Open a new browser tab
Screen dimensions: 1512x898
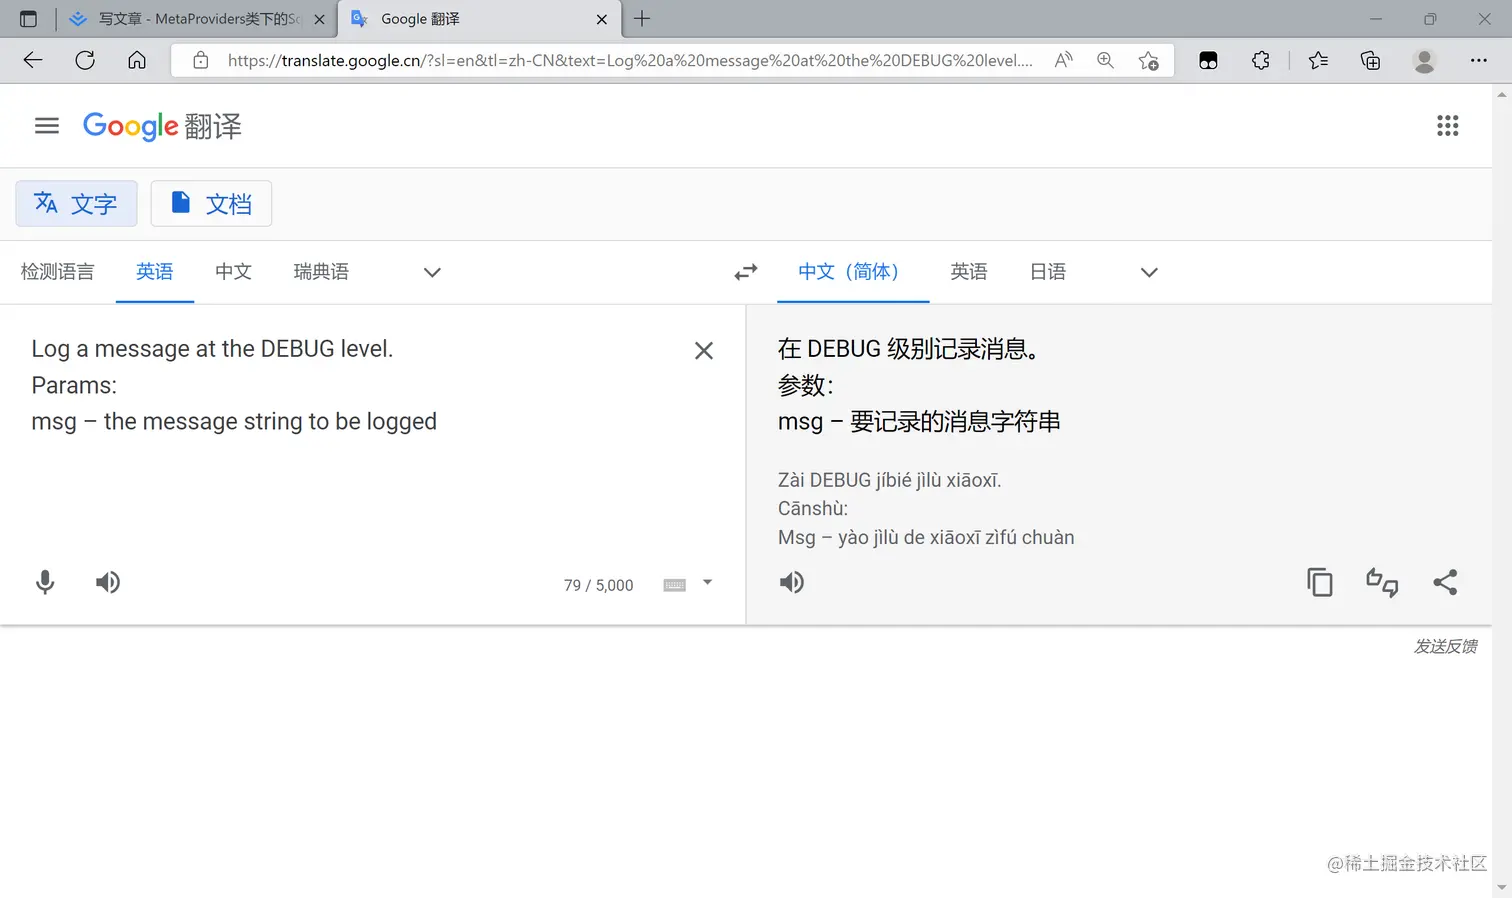pyautogui.click(x=642, y=18)
